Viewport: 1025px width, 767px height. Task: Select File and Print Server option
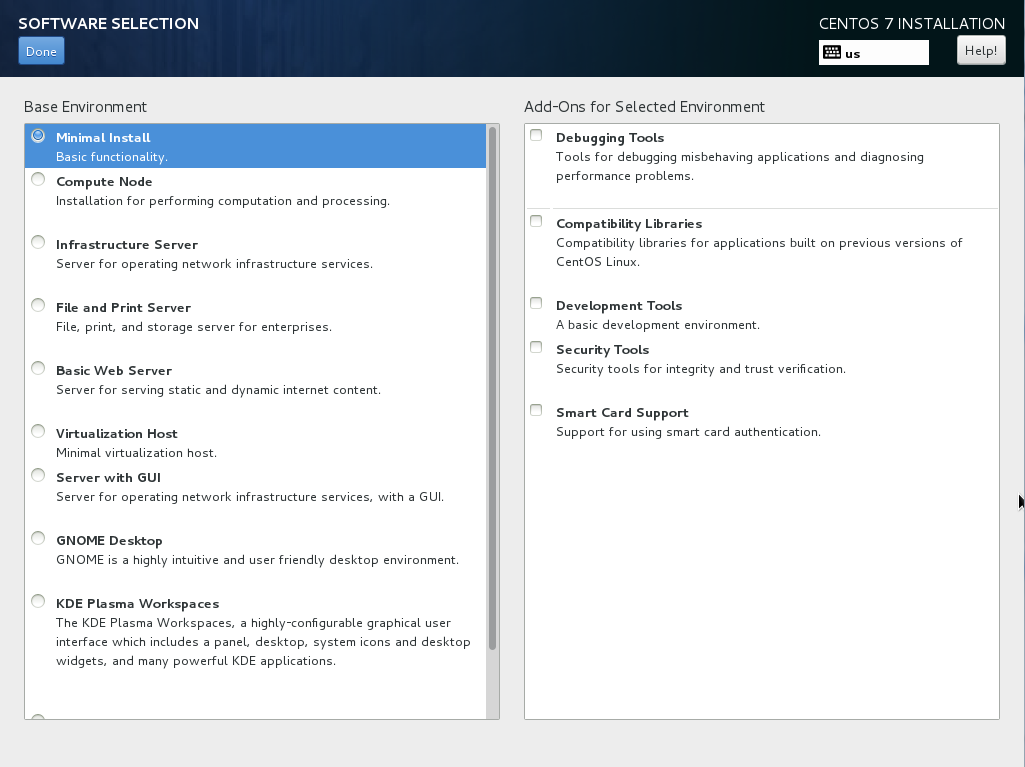(x=38, y=306)
